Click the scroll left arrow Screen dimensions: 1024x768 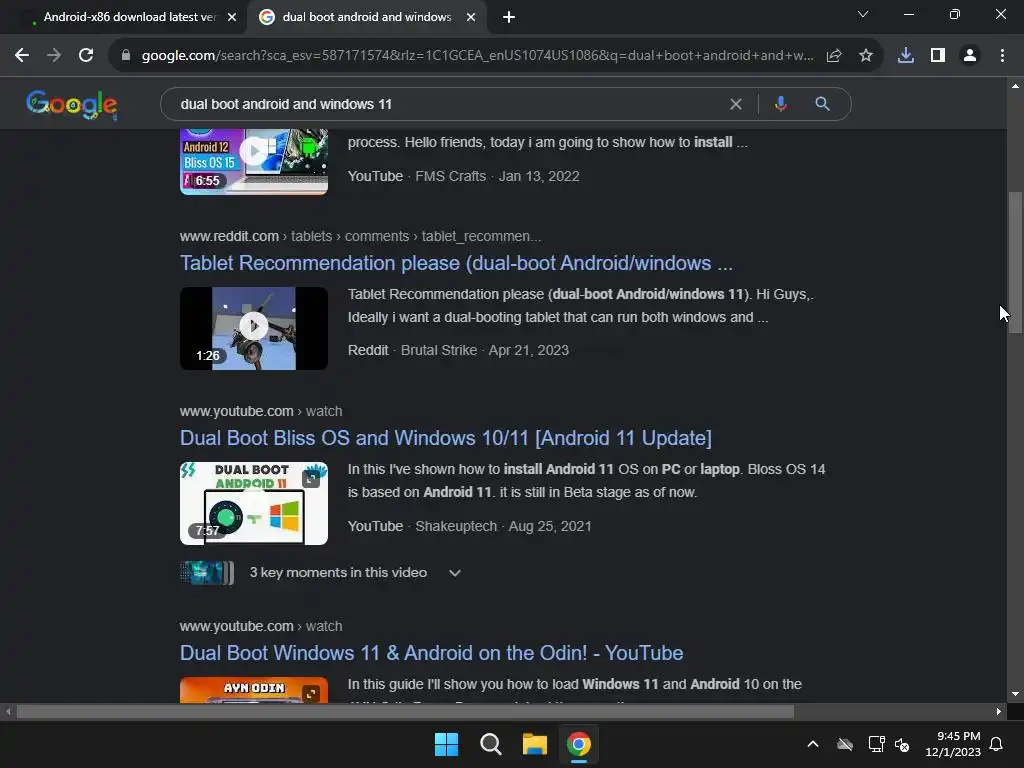point(8,712)
